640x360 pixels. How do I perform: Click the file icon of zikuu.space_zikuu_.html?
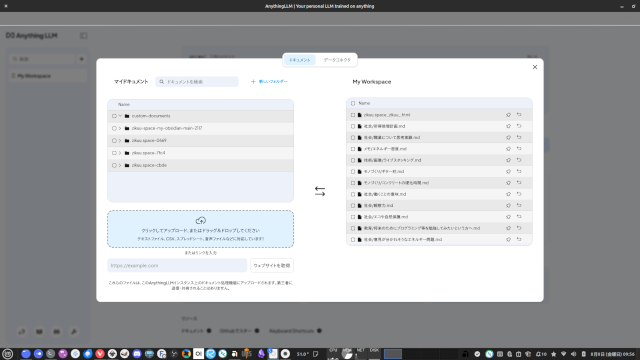(360, 115)
